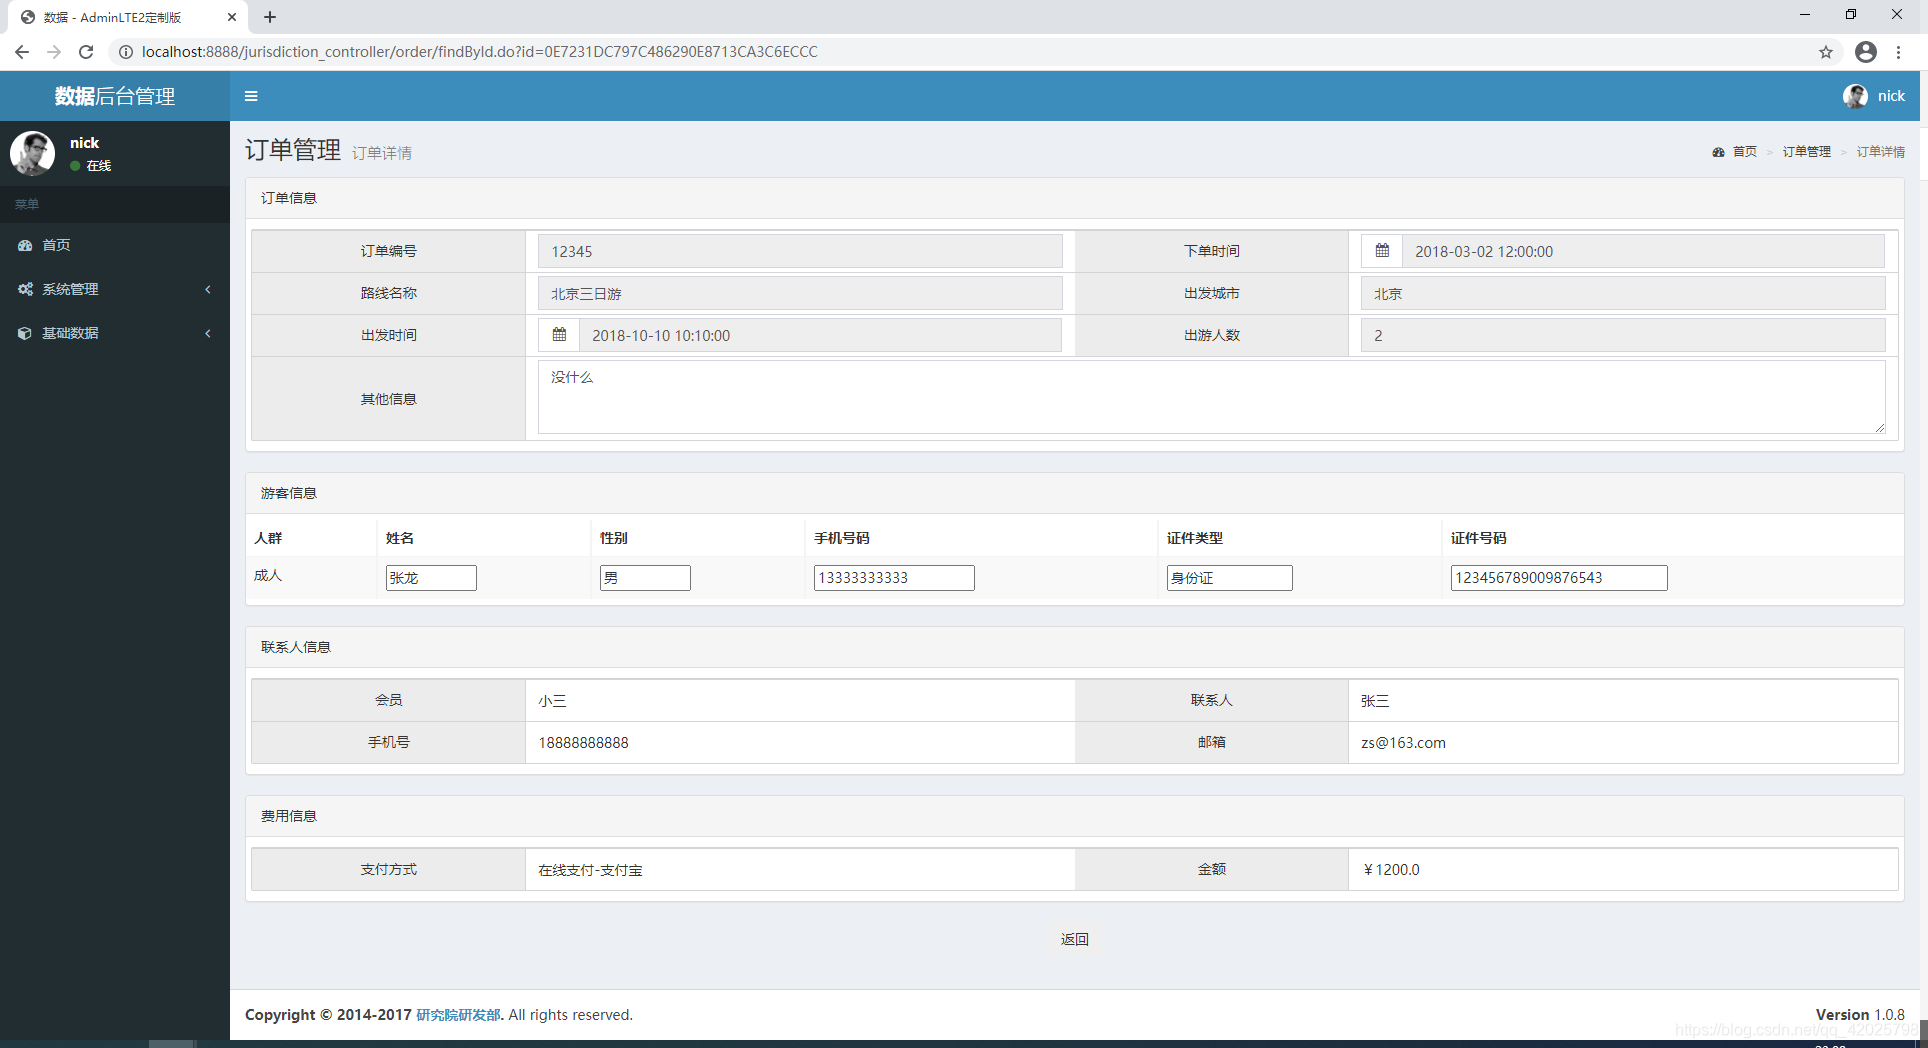This screenshot has width=1928, height=1048.
Task: Click the 证件号码 input field
Action: [1559, 578]
